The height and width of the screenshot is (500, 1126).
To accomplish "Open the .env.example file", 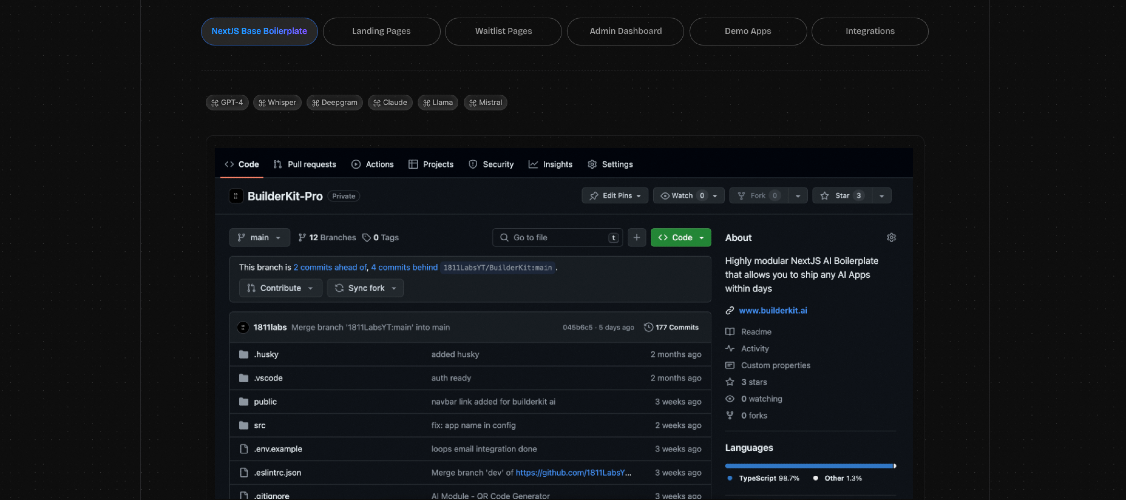I will pos(278,449).
